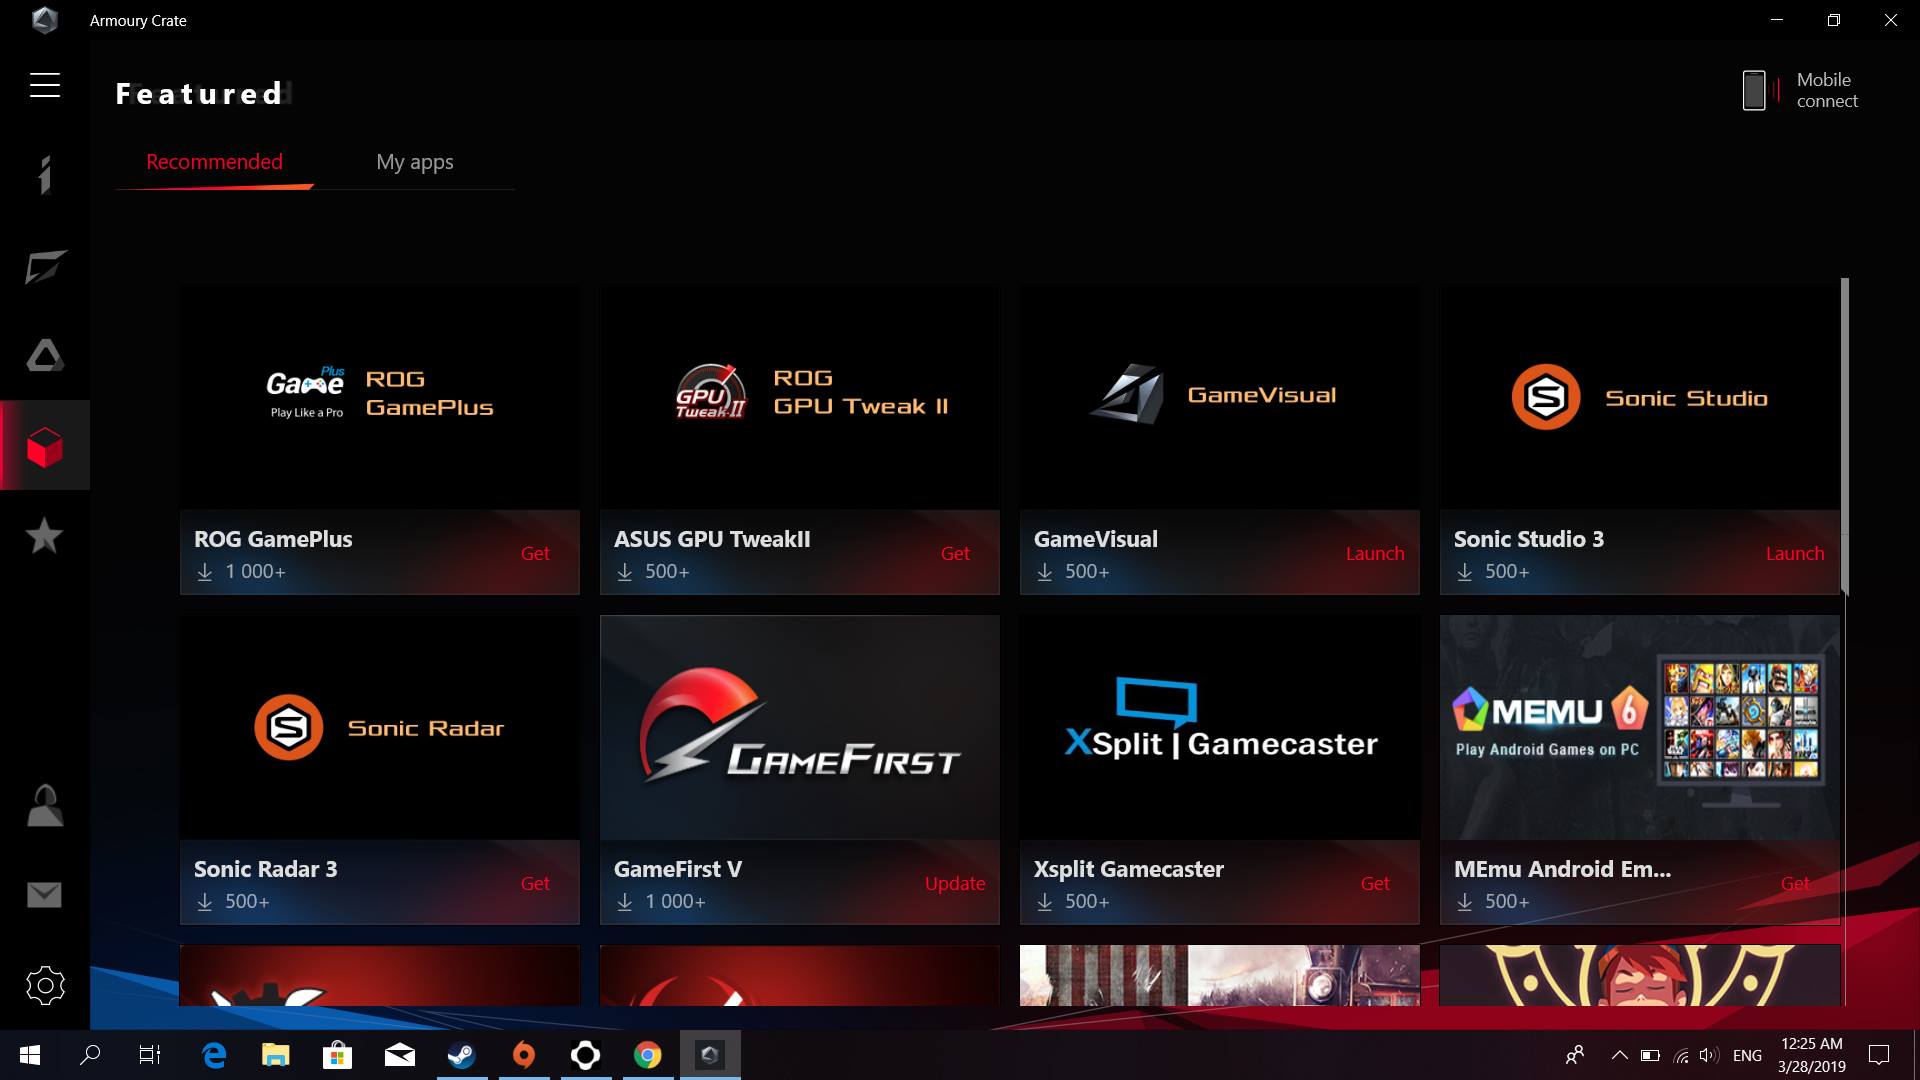This screenshot has width=1920, height=1080.
Task: Open the taskbar clock and date
Action: tap(1812, 1055)
